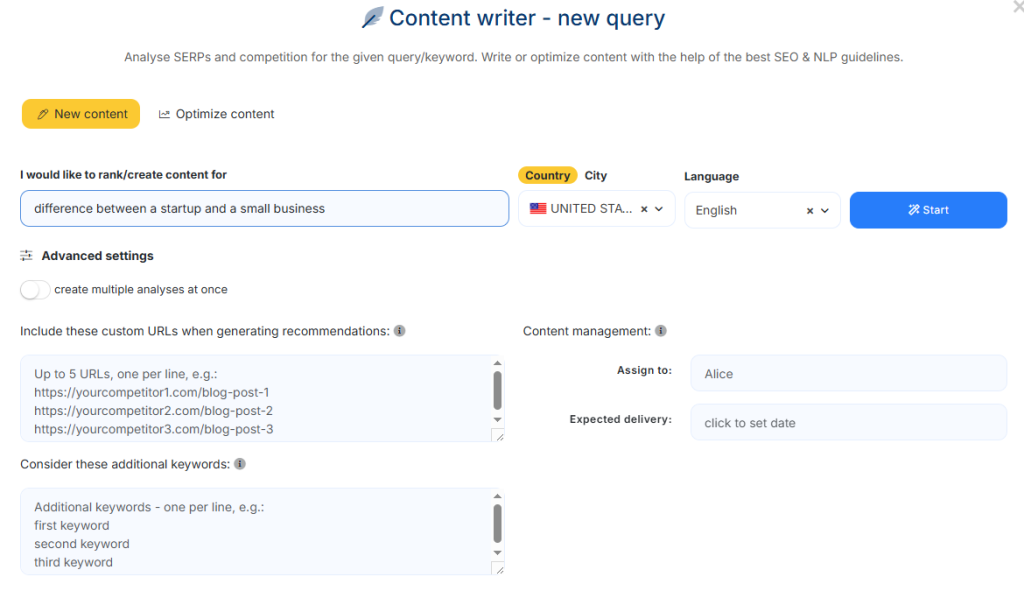Screen dimensions: 1024x598
Task: Expand the country dropdown chevron
Action: point(659,209)
